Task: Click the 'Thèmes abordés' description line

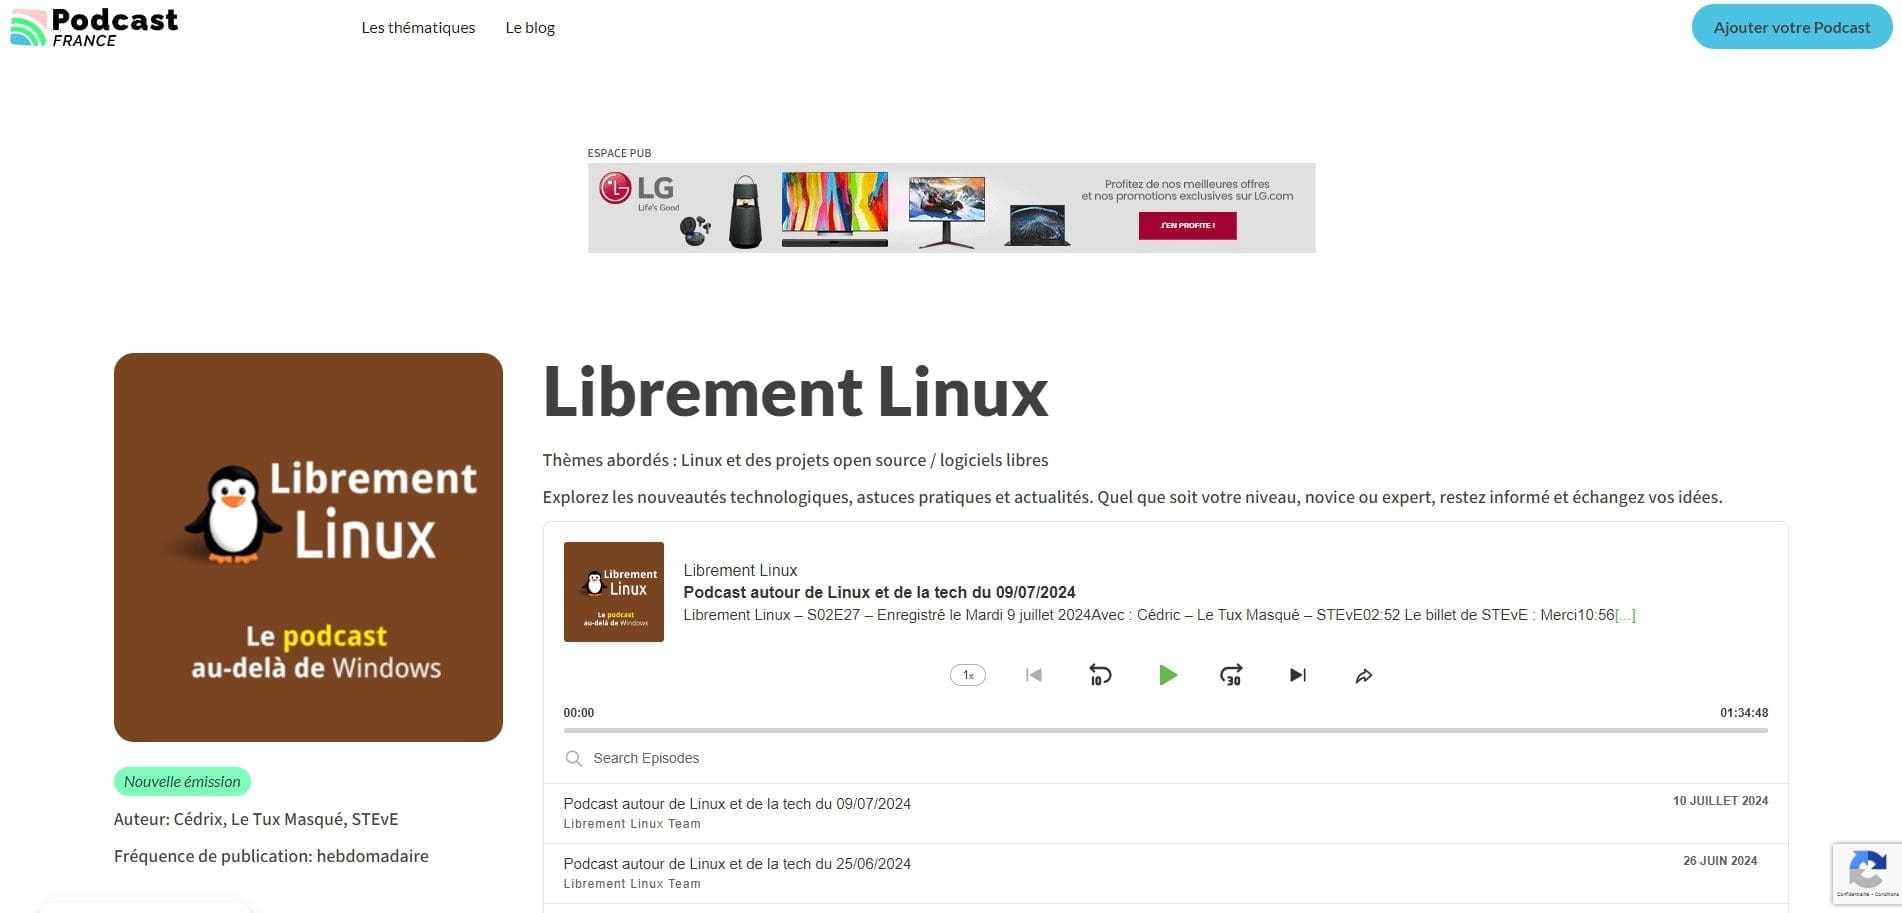Action: tap(795, 460)
